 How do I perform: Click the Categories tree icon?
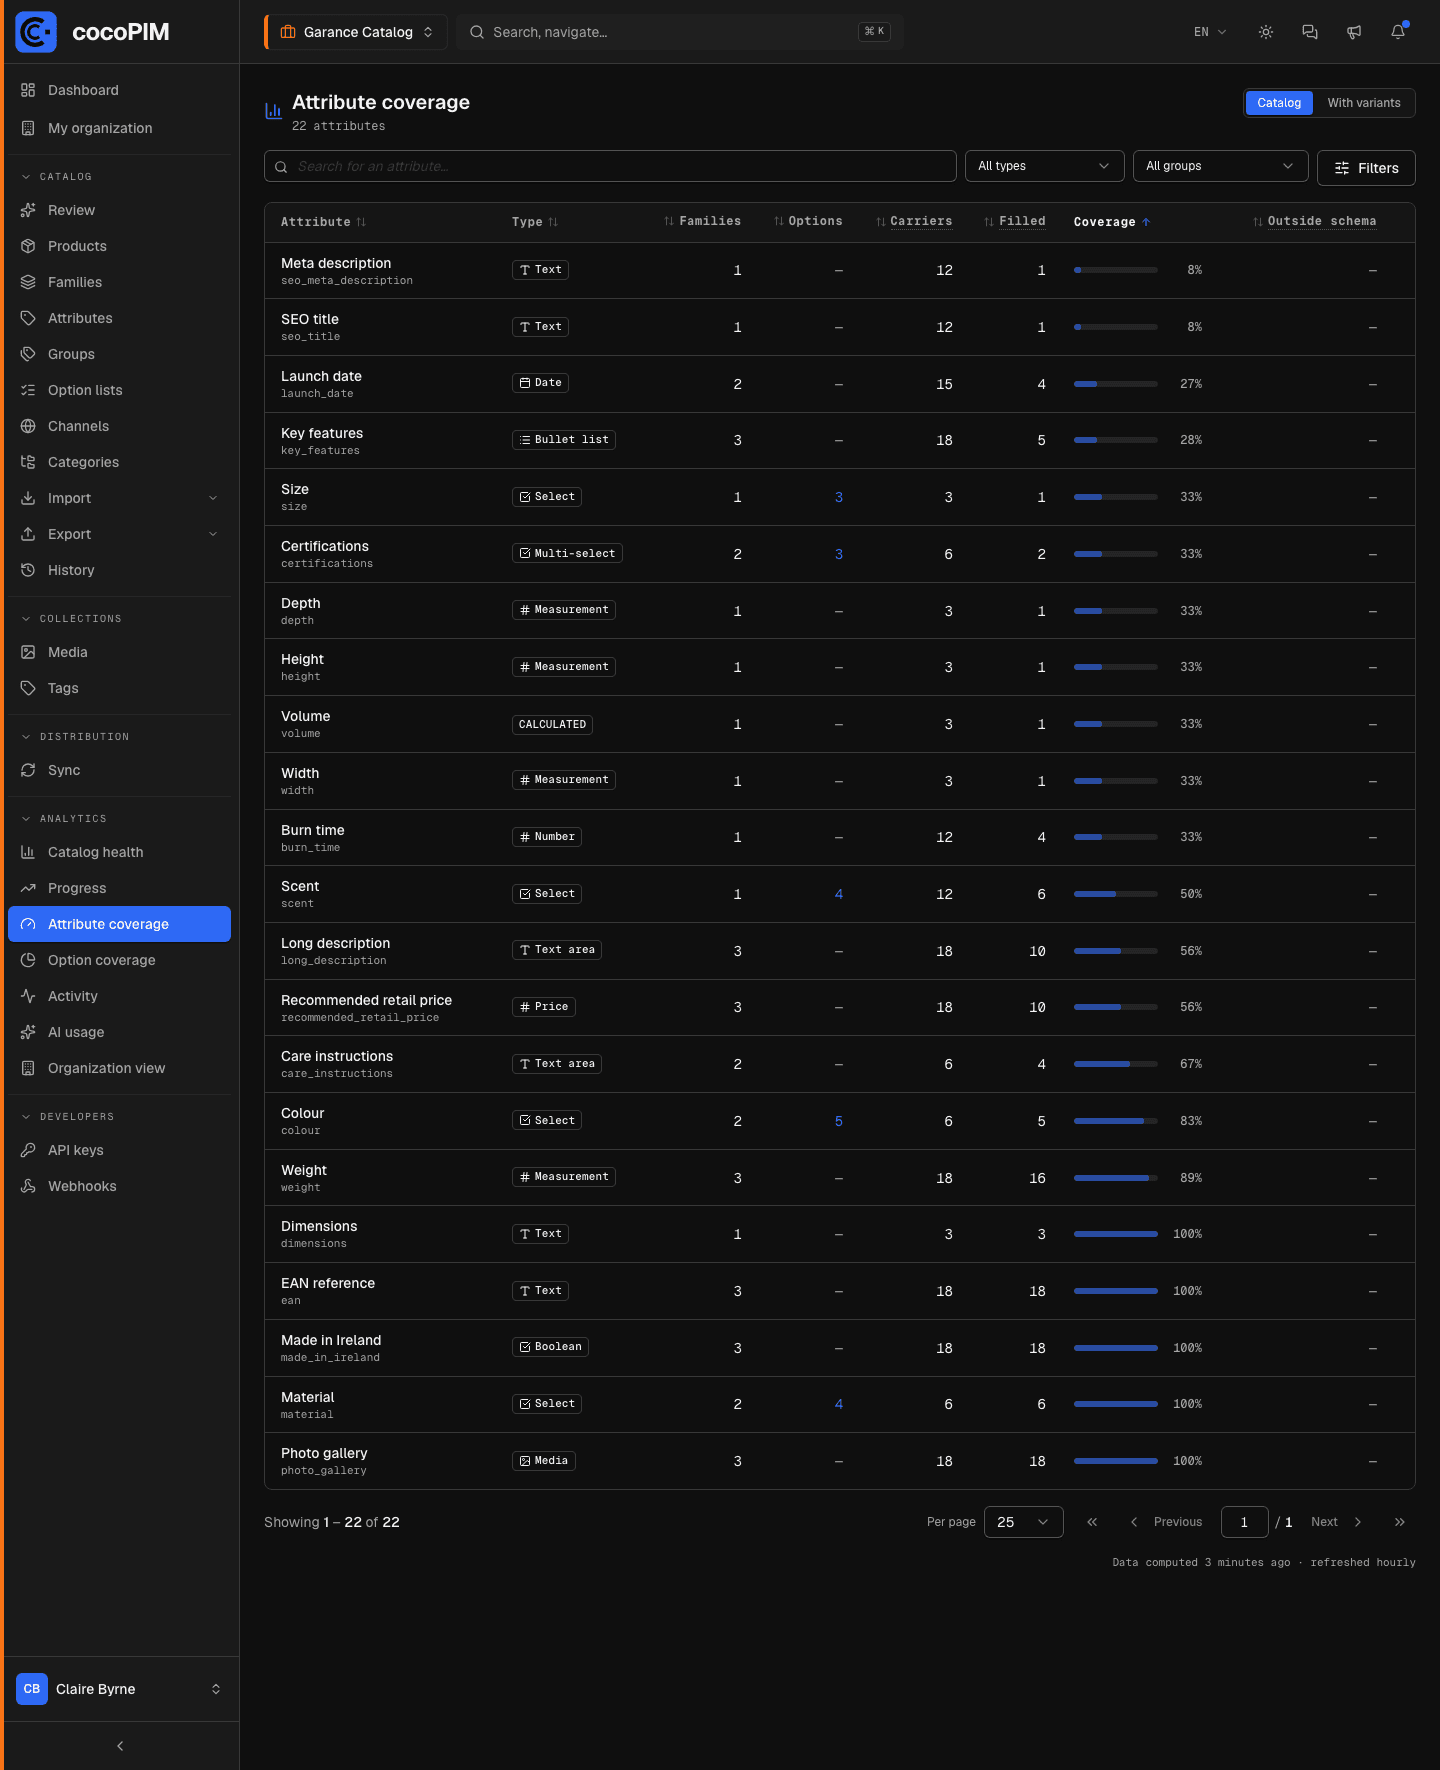pos(28,462)
